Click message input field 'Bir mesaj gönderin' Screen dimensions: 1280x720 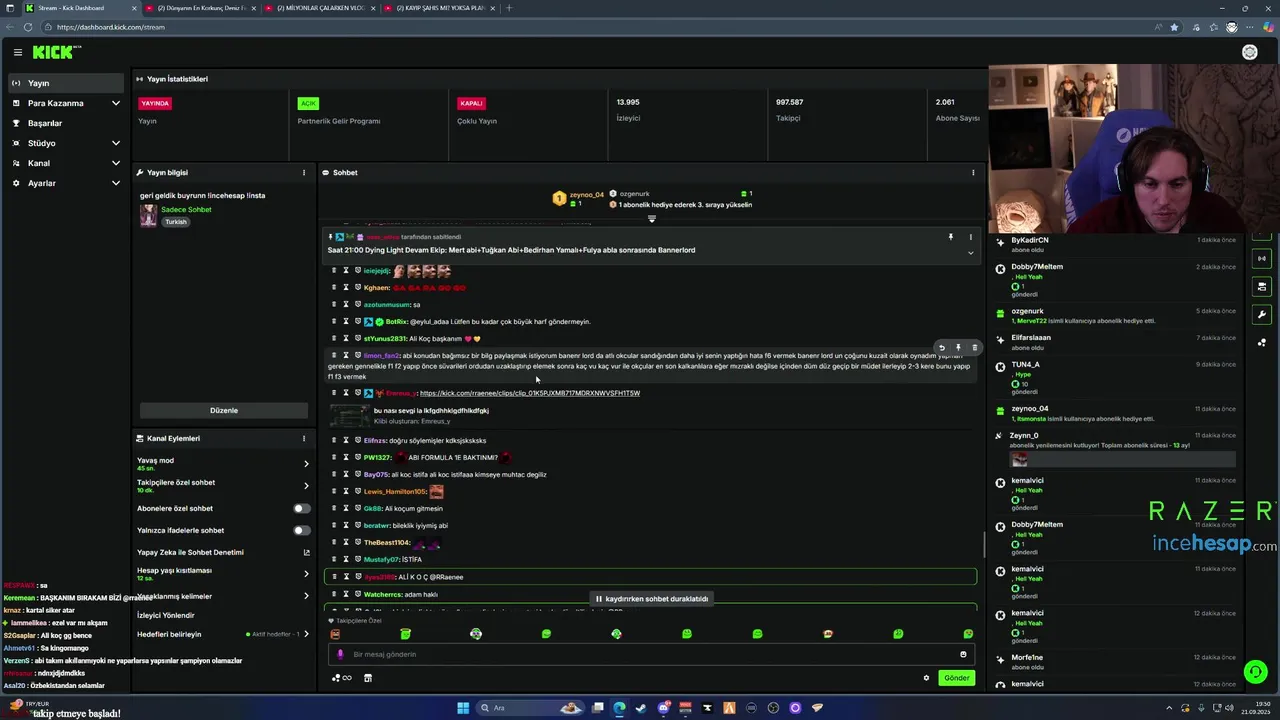click(x=650, y=654)
